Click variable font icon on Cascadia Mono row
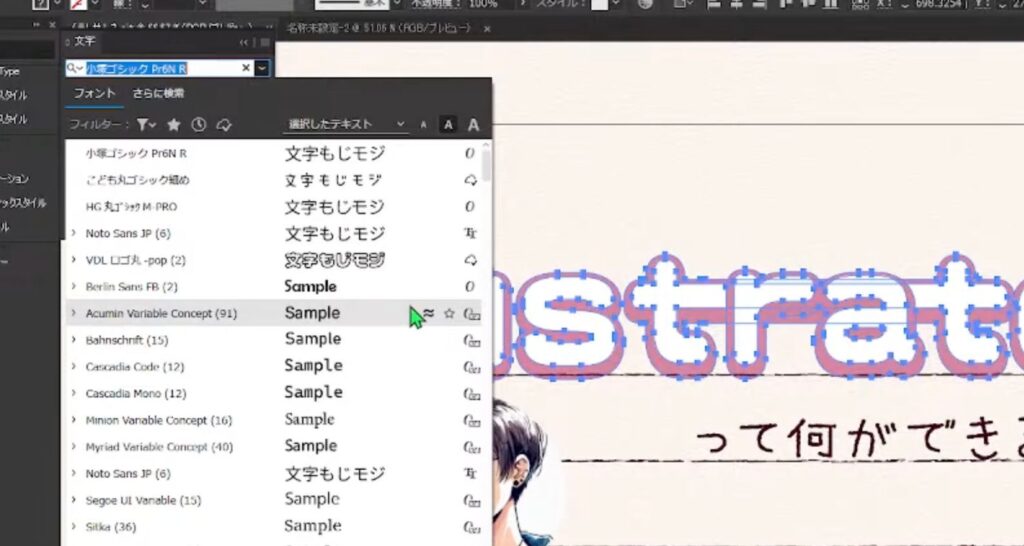 [472, 394]
